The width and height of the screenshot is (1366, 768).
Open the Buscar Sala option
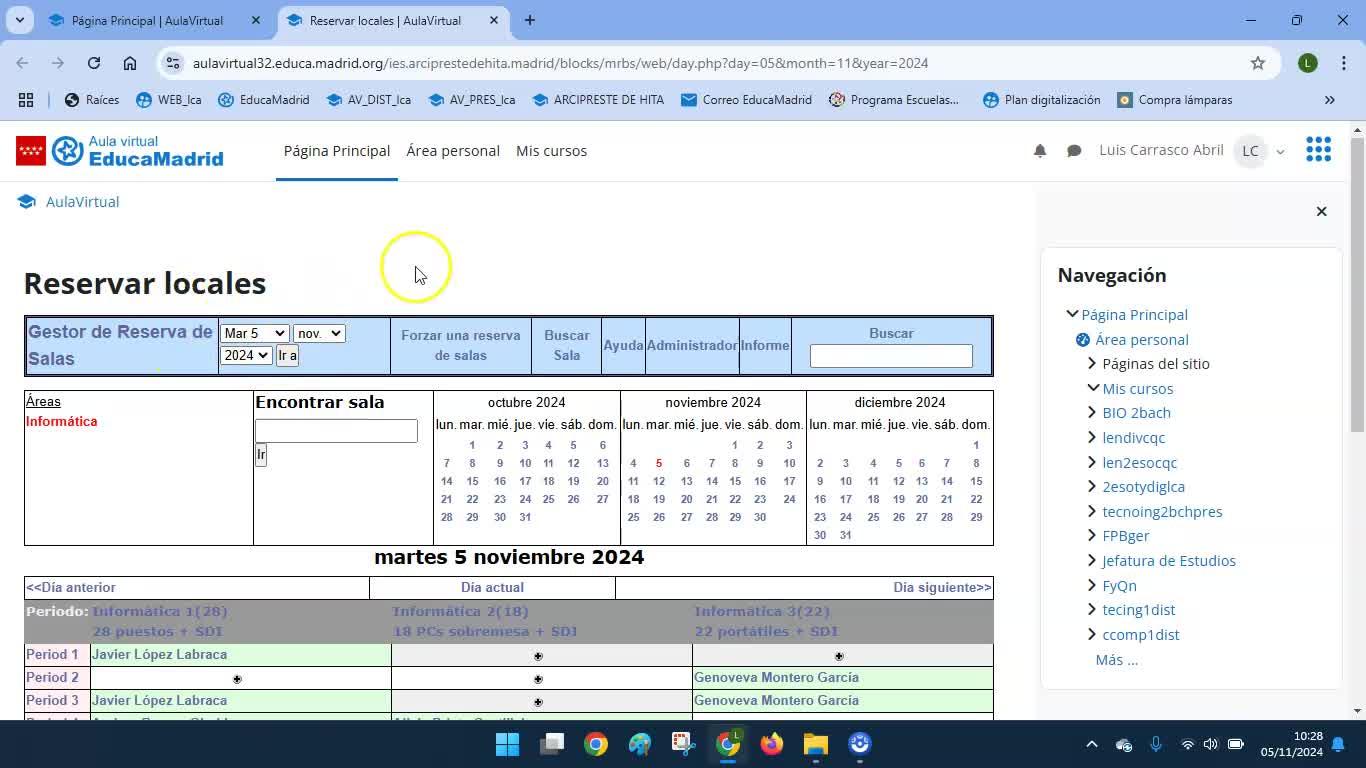click(x=567, y=345)
